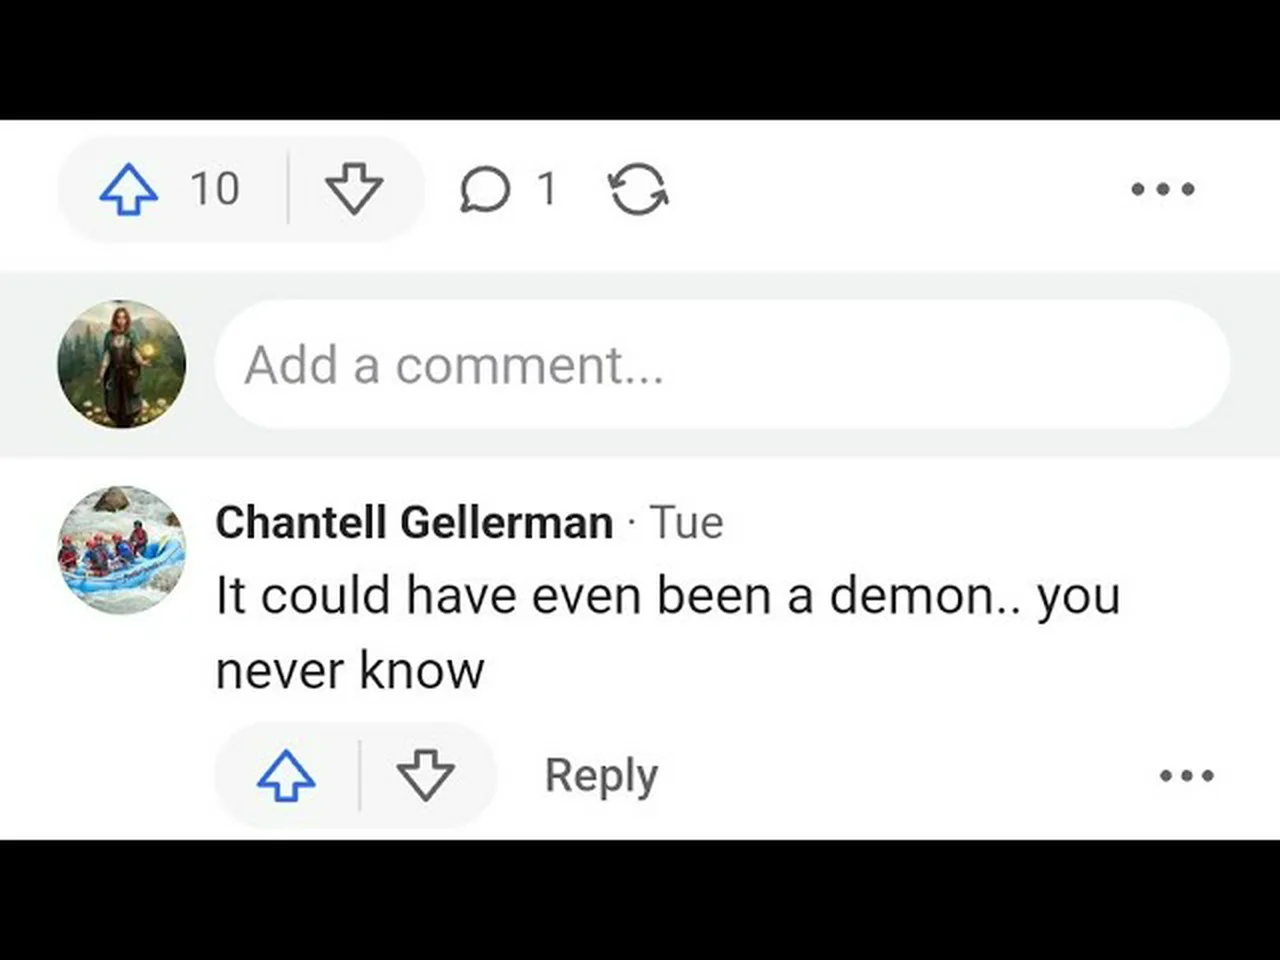Viewport: 1280px width, 960px height.
Task: Click your profile avatar beside comment box
Action: click(122, 364)
